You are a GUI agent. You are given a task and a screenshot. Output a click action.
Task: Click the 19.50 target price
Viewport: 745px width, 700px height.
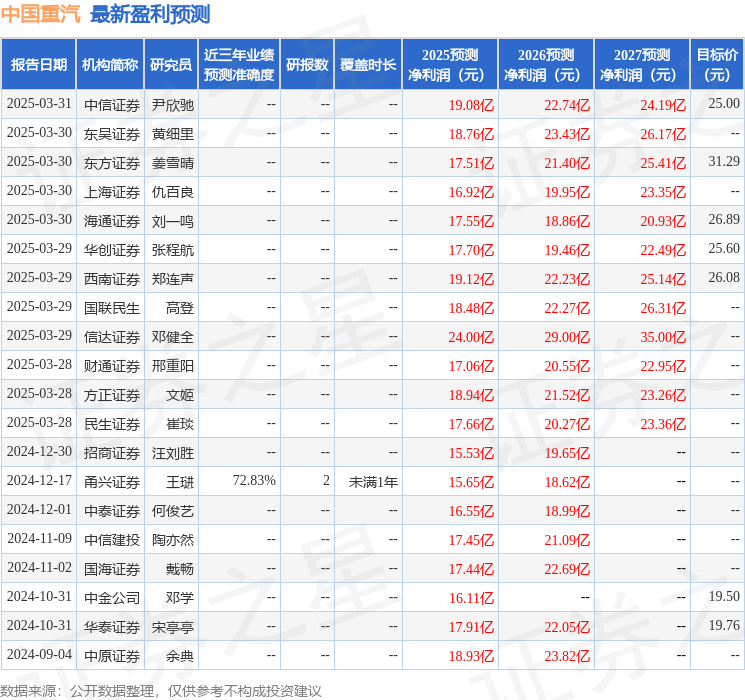point(724,596)
